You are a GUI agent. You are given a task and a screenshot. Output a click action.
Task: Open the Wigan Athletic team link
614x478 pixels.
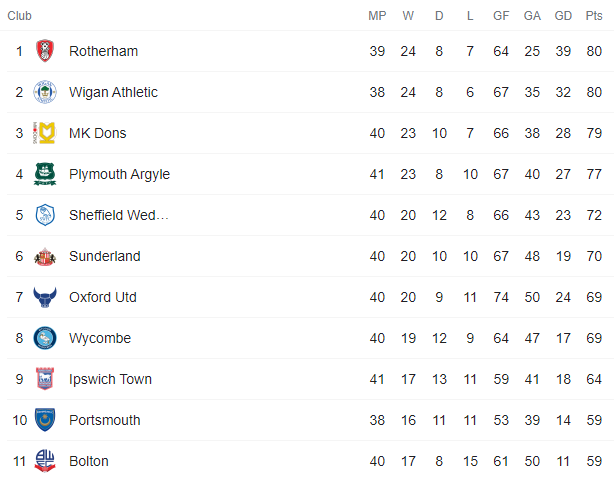[113, 92]
